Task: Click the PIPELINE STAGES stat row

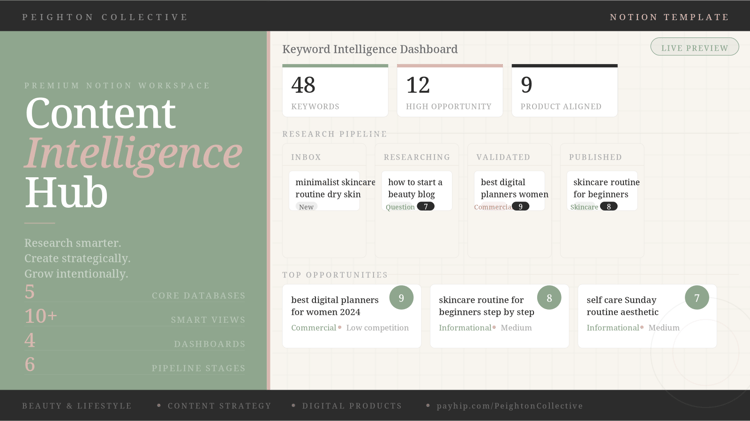Action: pos(135,365)
